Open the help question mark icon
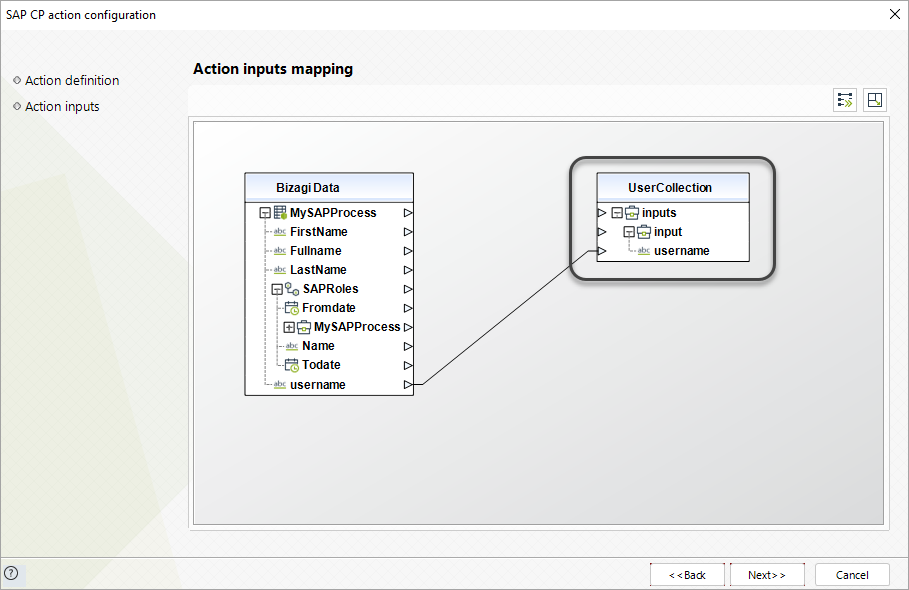Screen dimensions: 909x590 point(11,574)
